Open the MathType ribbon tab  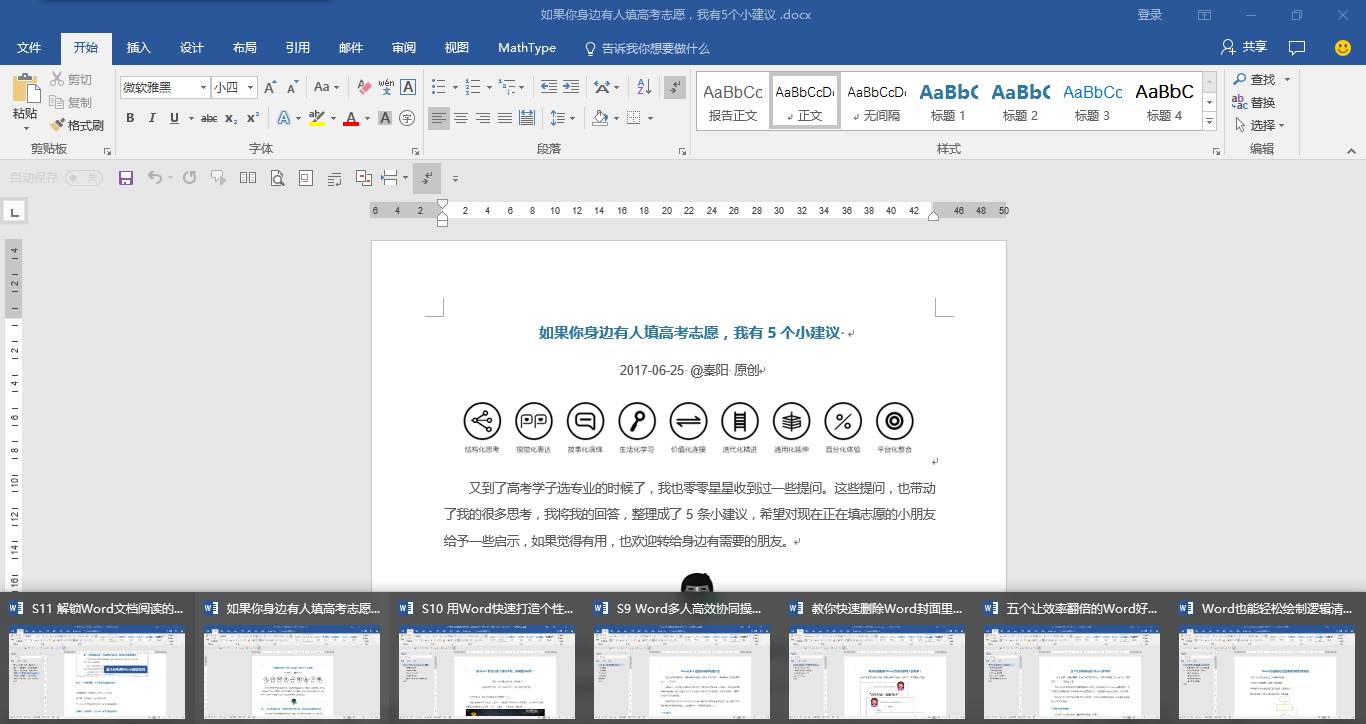click(x=527, y=47)
